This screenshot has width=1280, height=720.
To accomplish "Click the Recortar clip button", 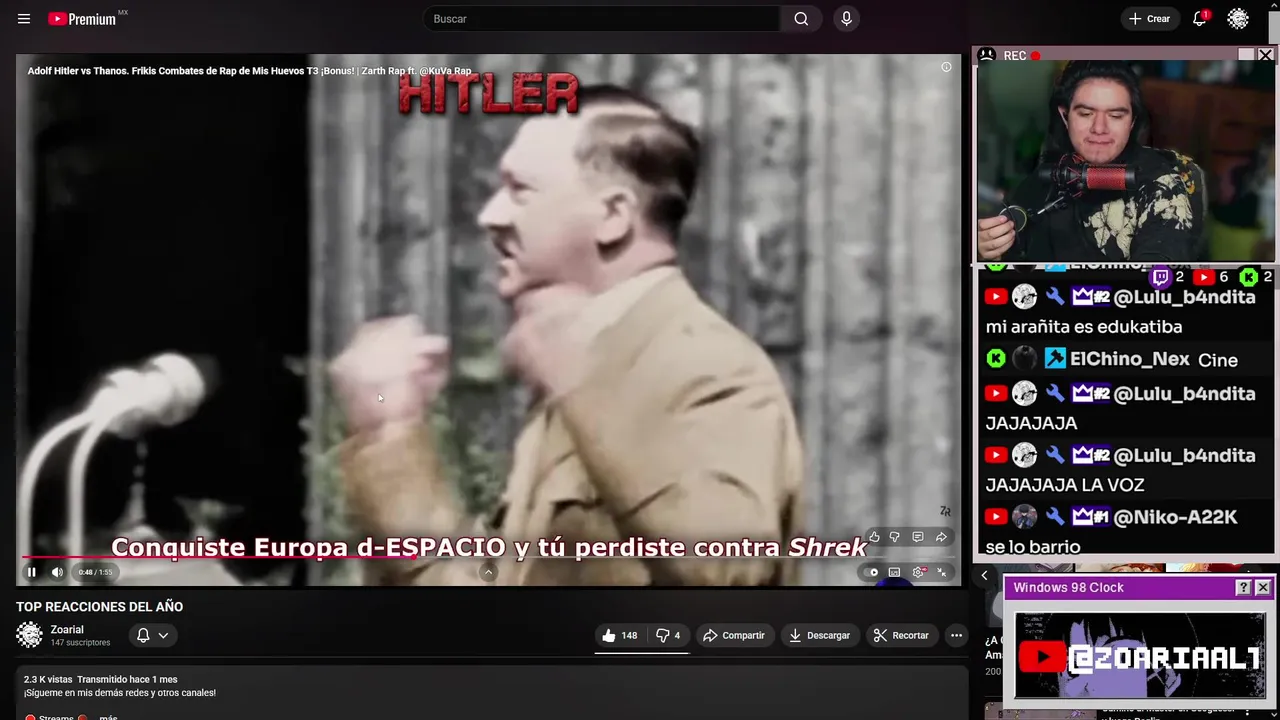I will tap(901, 635).
